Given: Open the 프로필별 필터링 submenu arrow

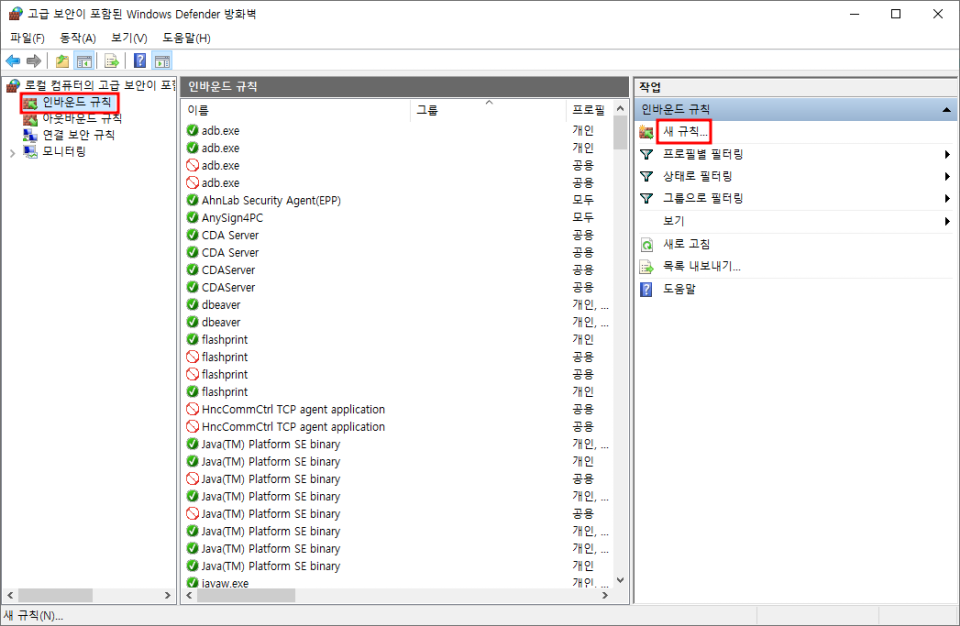Looking at the screenshot, I should coord(947,154).
